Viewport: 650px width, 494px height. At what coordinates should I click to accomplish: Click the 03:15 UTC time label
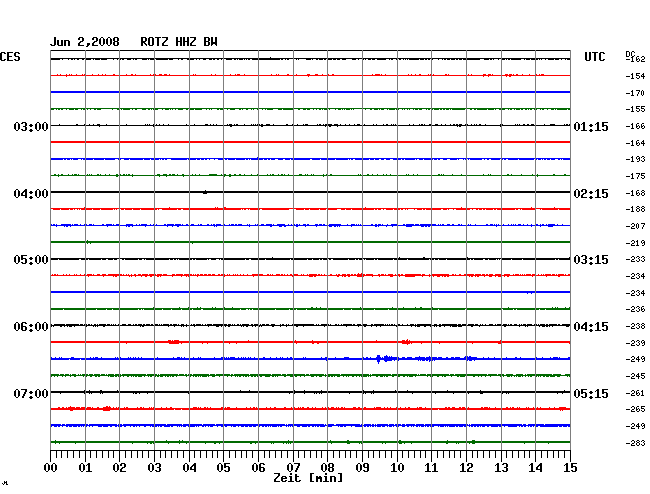(x=591, y=260)
